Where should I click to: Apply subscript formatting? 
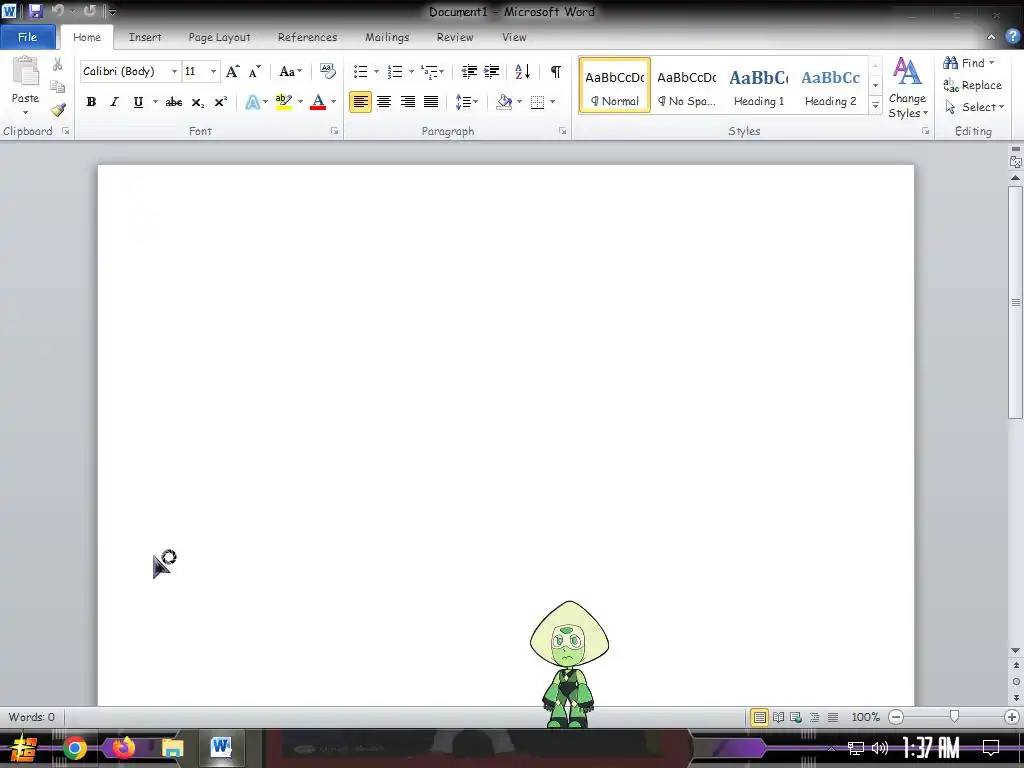(197, 102)
